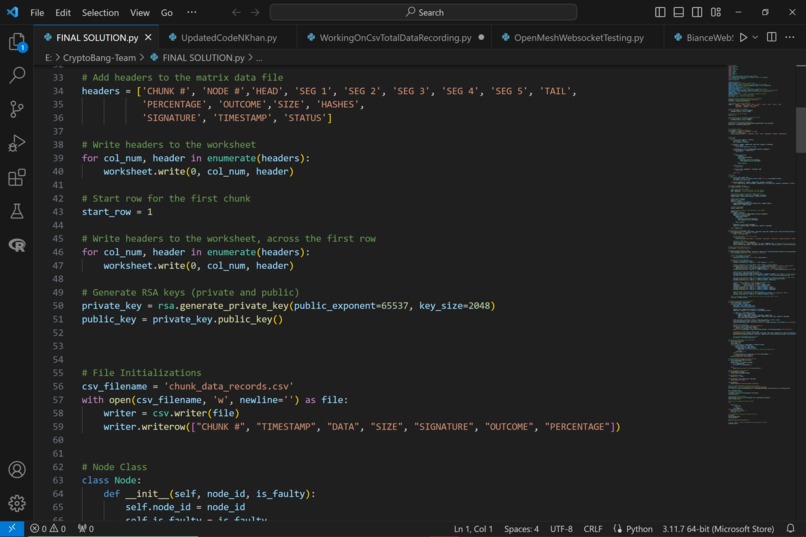The width and height of the screenshot is (806, 537).
Task: Split the editor right
Action: click(772, 37)
